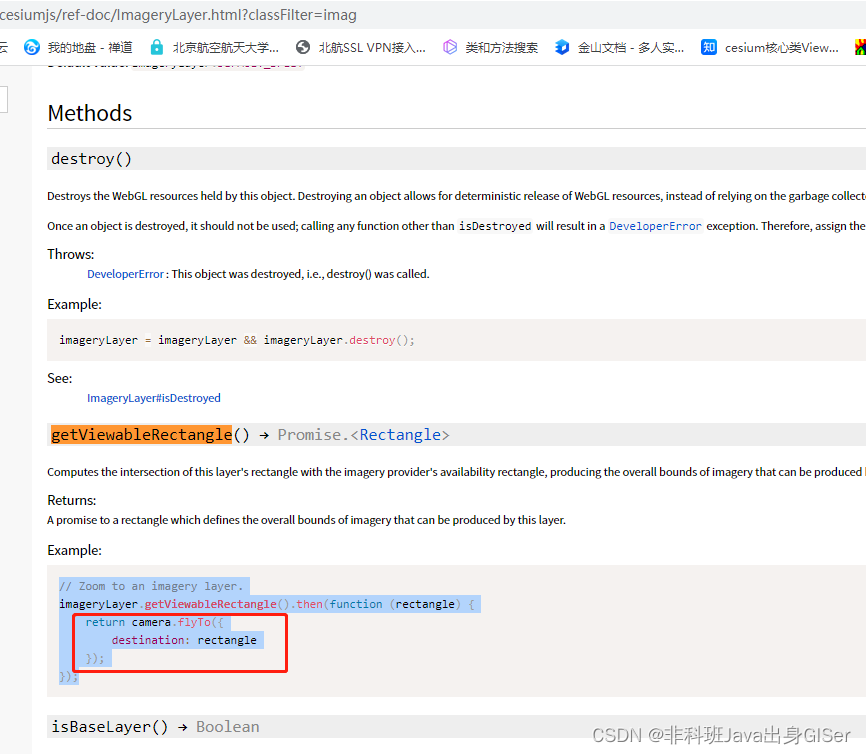The image size is (866, 754).
Task: Click the DeveloperError link in the exception sentence
Action: (655, 225)
